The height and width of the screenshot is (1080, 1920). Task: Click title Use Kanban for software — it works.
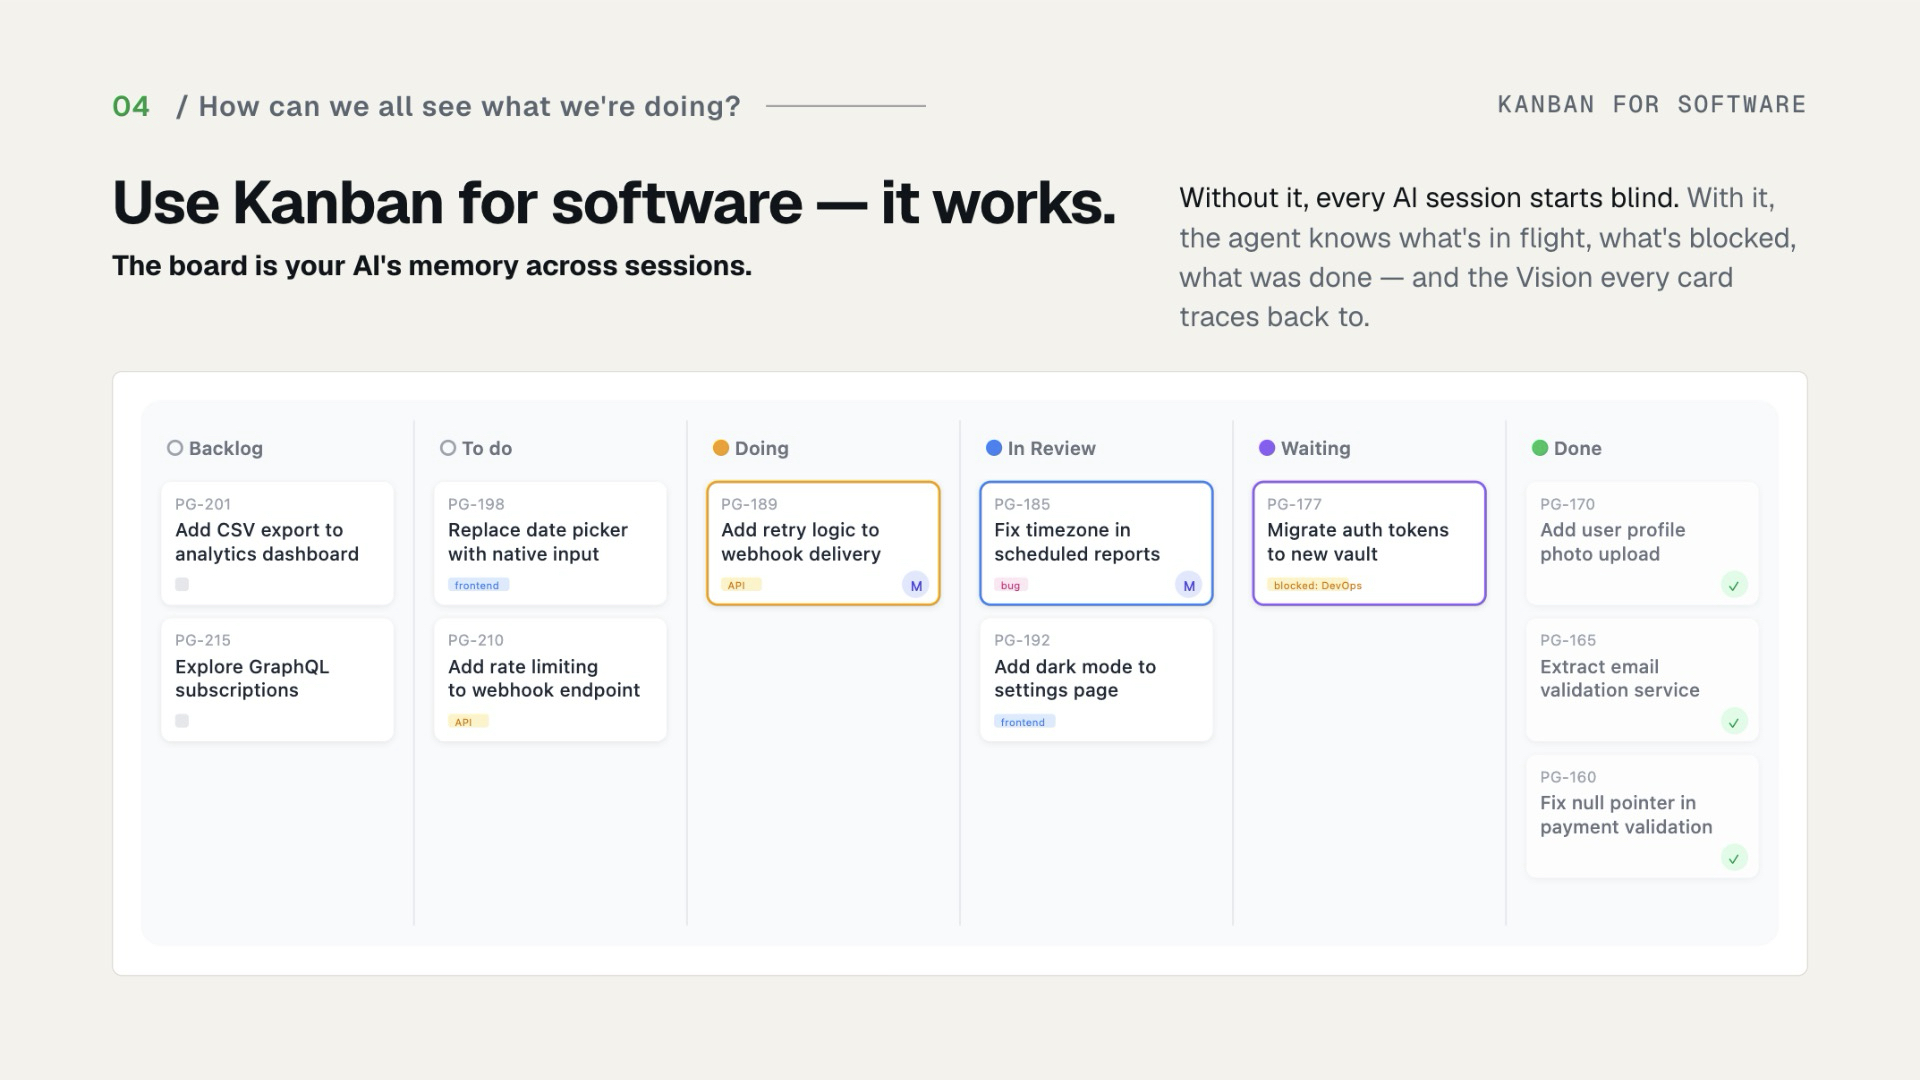[614, 203]
